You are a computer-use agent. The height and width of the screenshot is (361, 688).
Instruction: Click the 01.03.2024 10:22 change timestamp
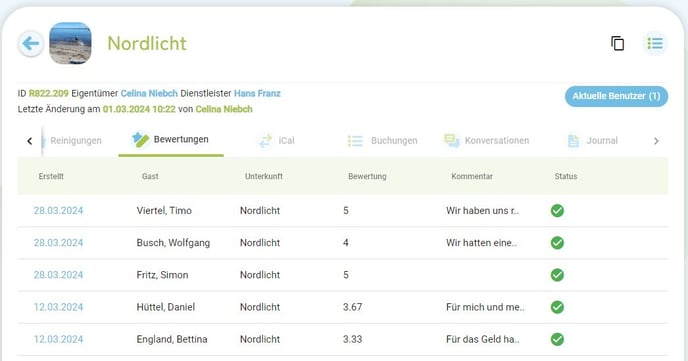coord(139,109)
